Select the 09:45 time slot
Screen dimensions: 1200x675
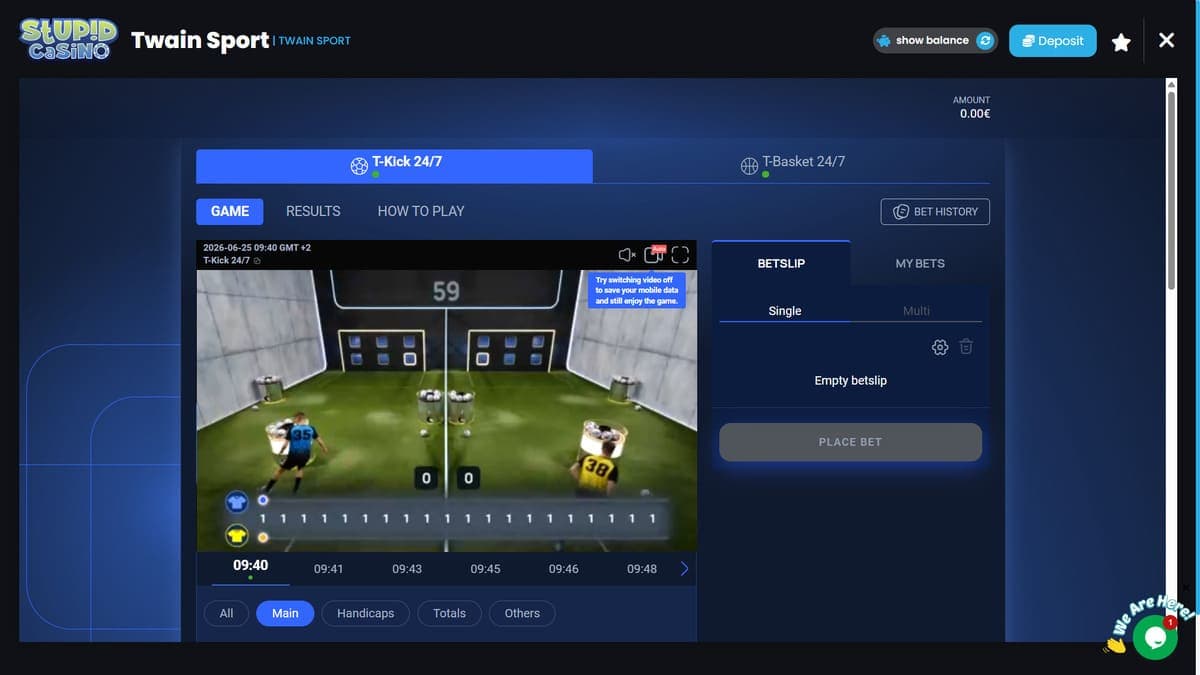485,569
